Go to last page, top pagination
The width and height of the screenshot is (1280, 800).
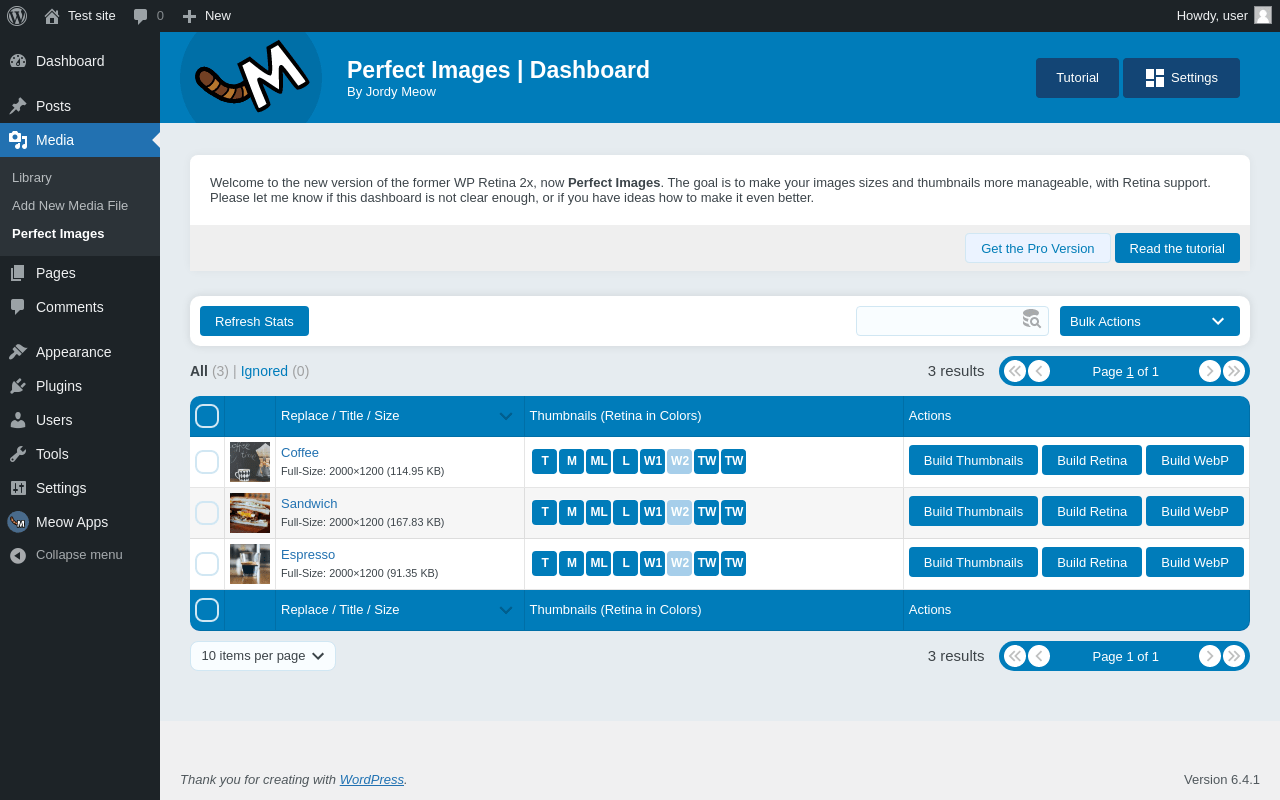pyautogui.click(x=1234, y=371)
